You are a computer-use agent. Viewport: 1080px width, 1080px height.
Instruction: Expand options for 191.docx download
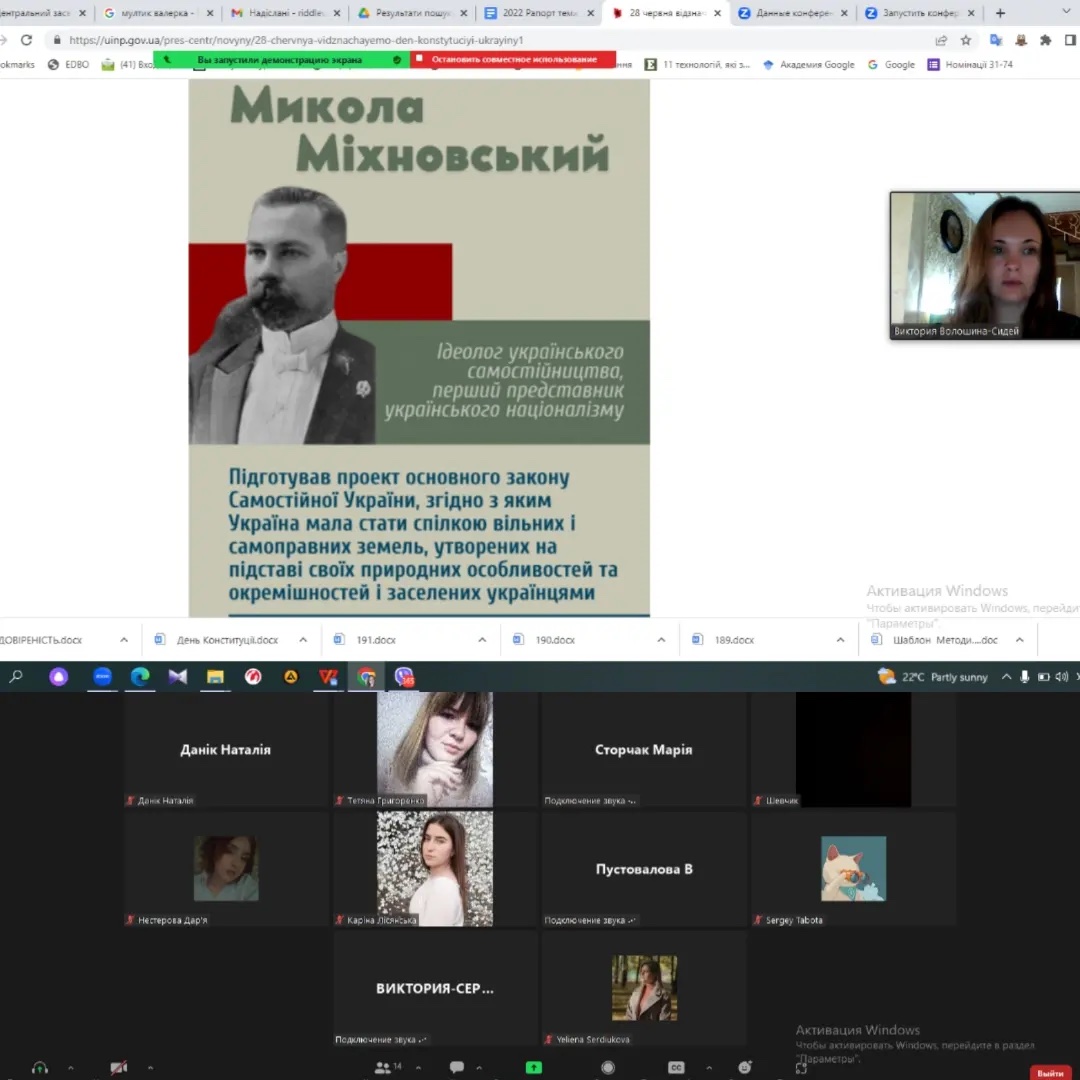[482, 640]
